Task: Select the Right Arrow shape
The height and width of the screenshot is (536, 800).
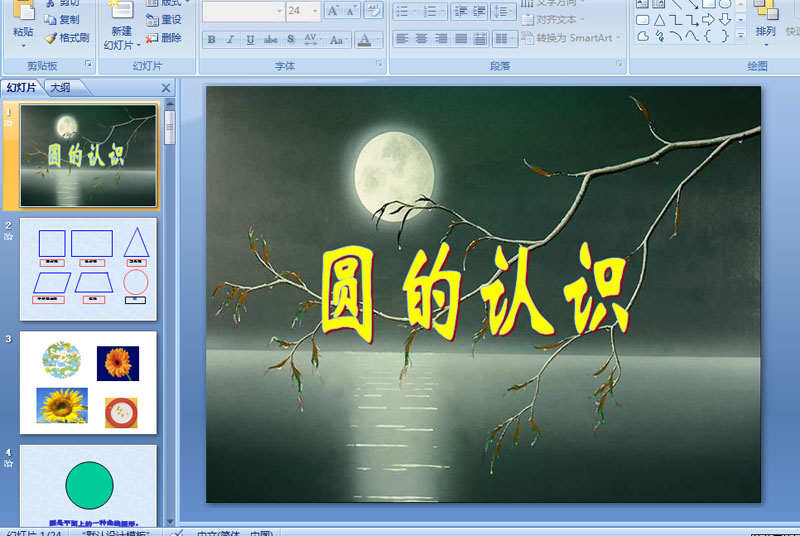Action: 708,20
